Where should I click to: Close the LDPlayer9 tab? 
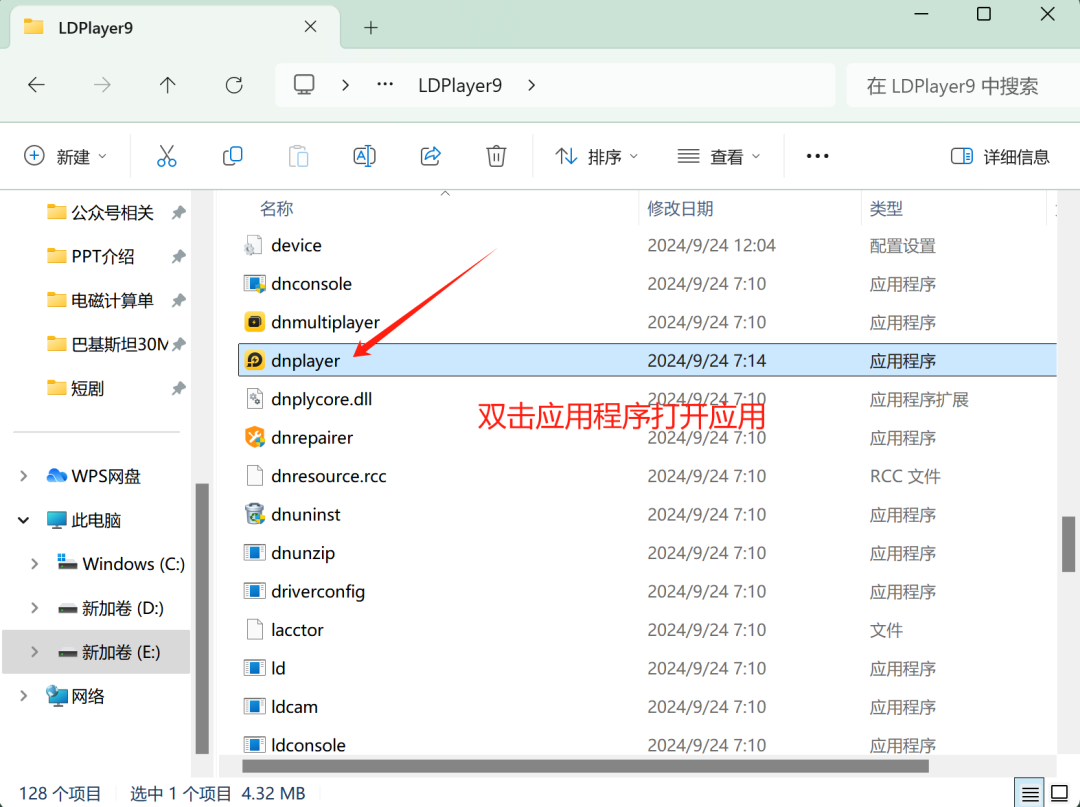click(311, 27)
